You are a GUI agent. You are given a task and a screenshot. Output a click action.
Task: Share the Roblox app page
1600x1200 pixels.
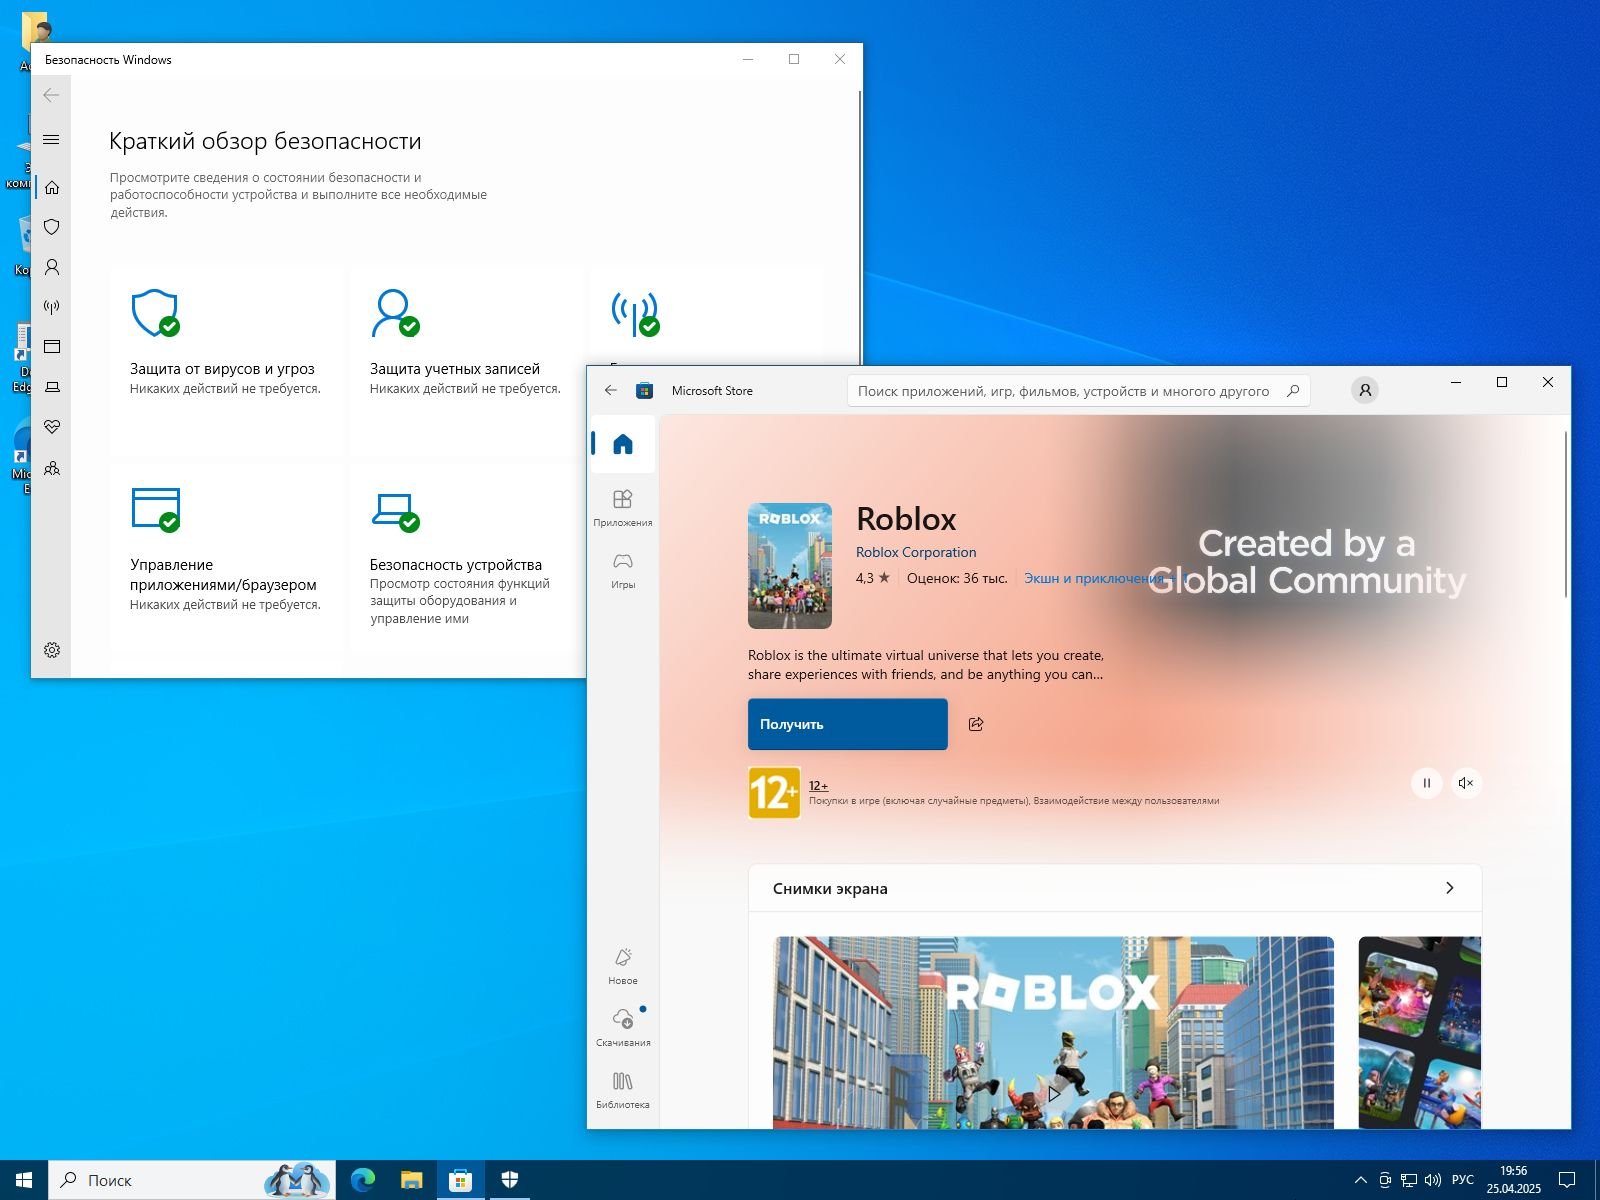[976, 724]
